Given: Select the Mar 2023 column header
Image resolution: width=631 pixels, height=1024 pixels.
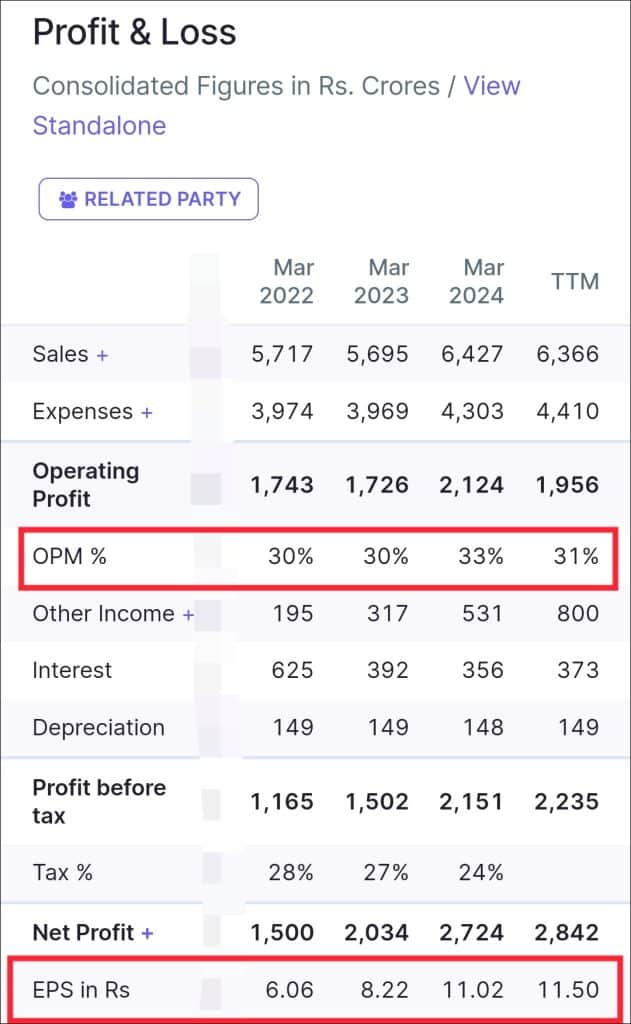Looking at the screenshot, I should 382,282.
